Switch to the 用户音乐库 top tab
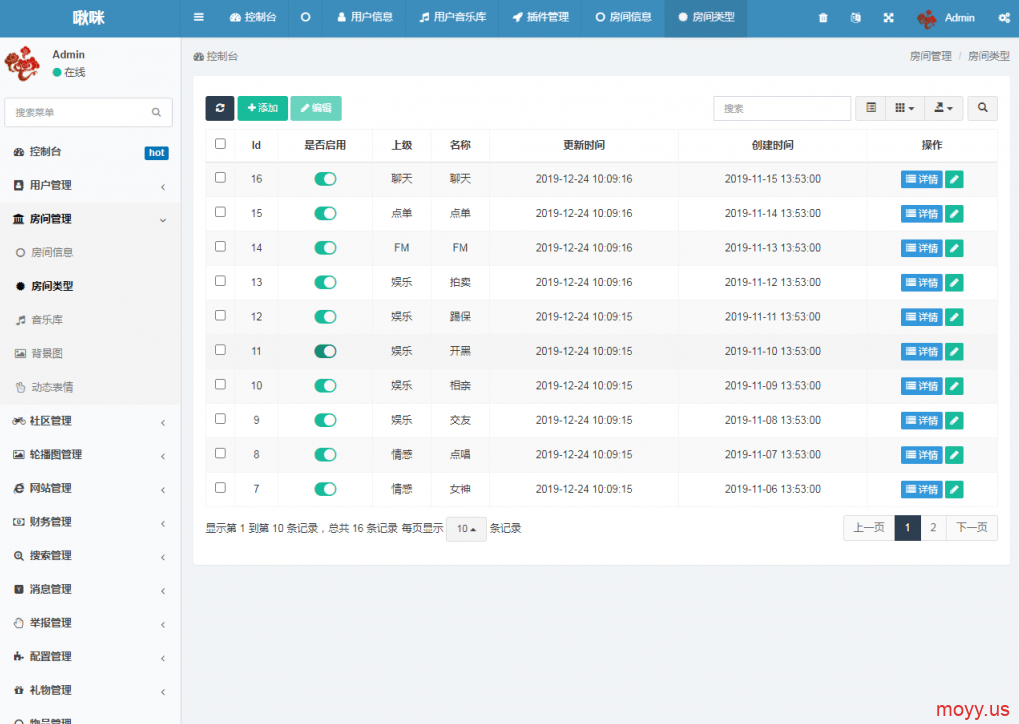 pos(452,18)
